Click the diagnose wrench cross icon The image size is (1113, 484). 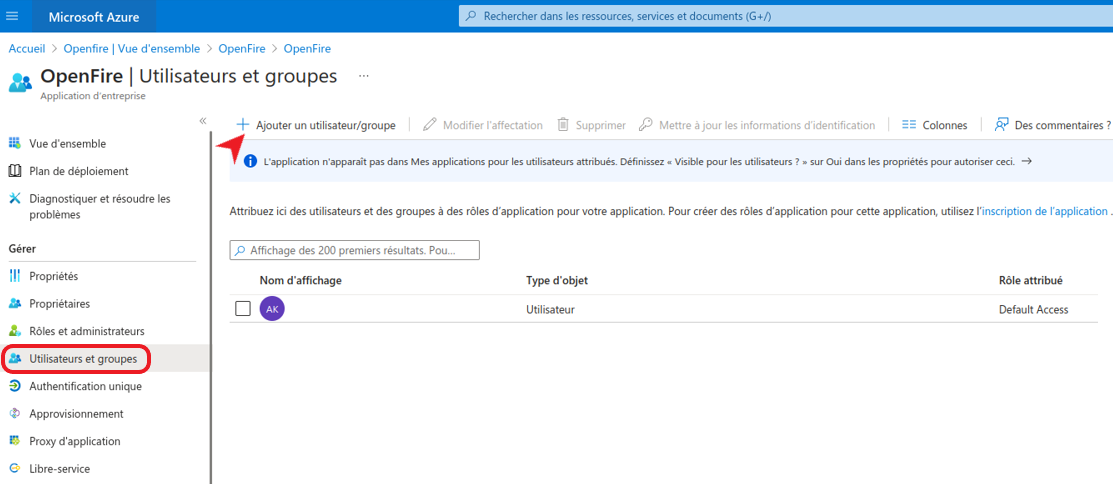[14, 199]
